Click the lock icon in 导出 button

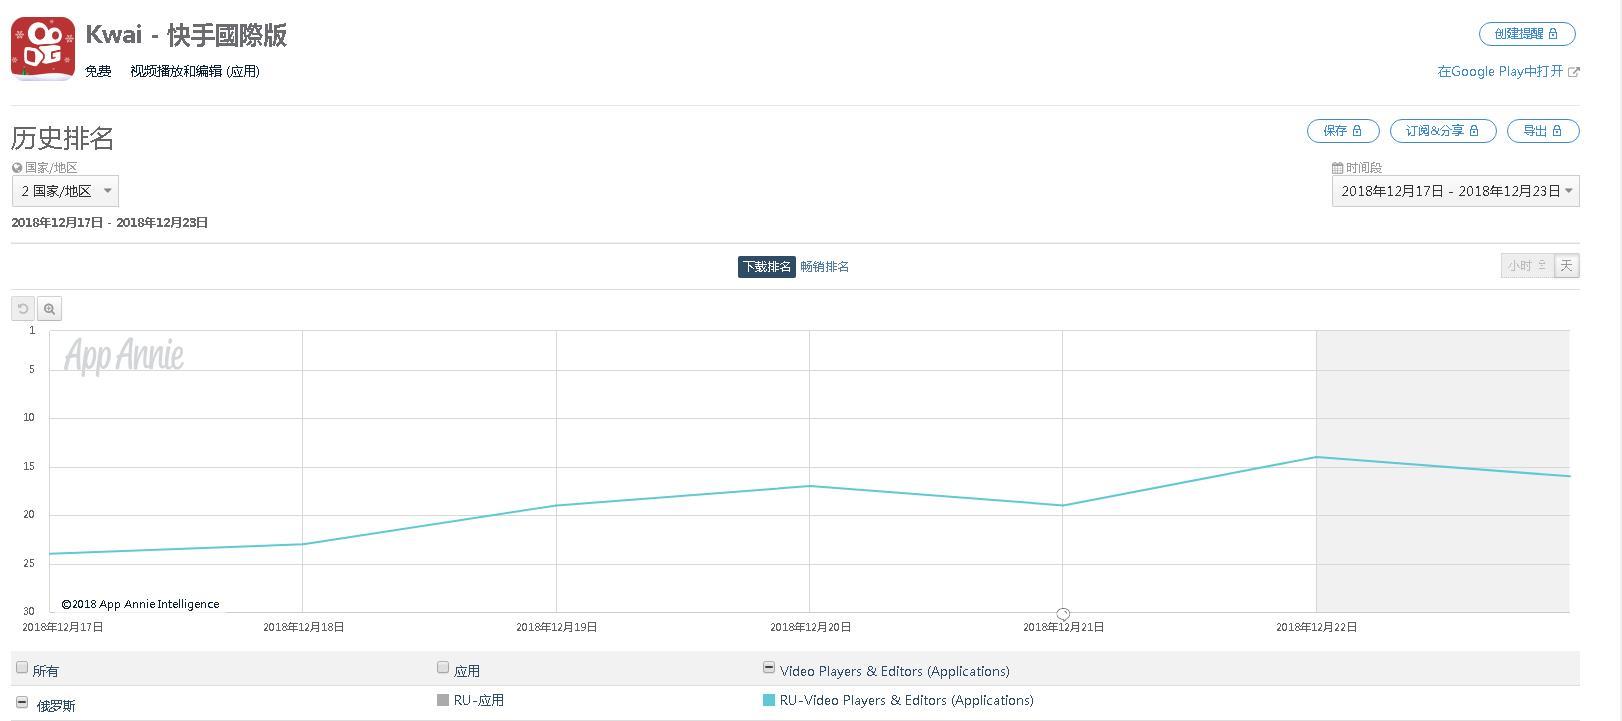click(1557, 131)
